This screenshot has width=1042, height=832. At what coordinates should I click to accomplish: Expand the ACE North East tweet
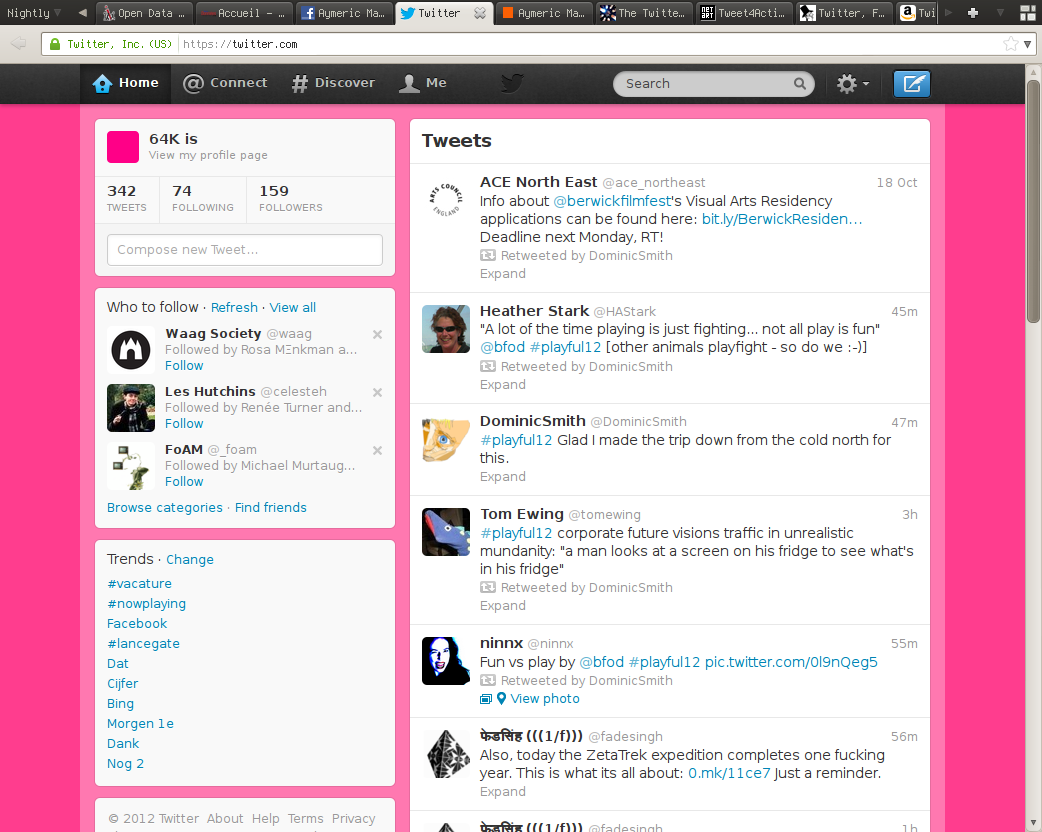[x=502, y=273]
